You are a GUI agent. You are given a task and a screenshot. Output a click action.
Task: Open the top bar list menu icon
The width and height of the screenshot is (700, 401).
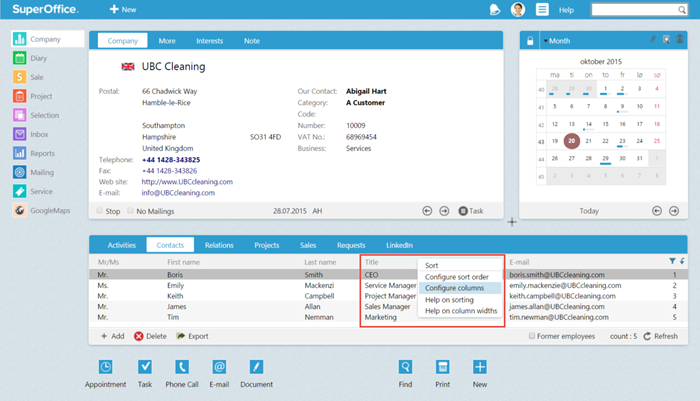[542, 9]
